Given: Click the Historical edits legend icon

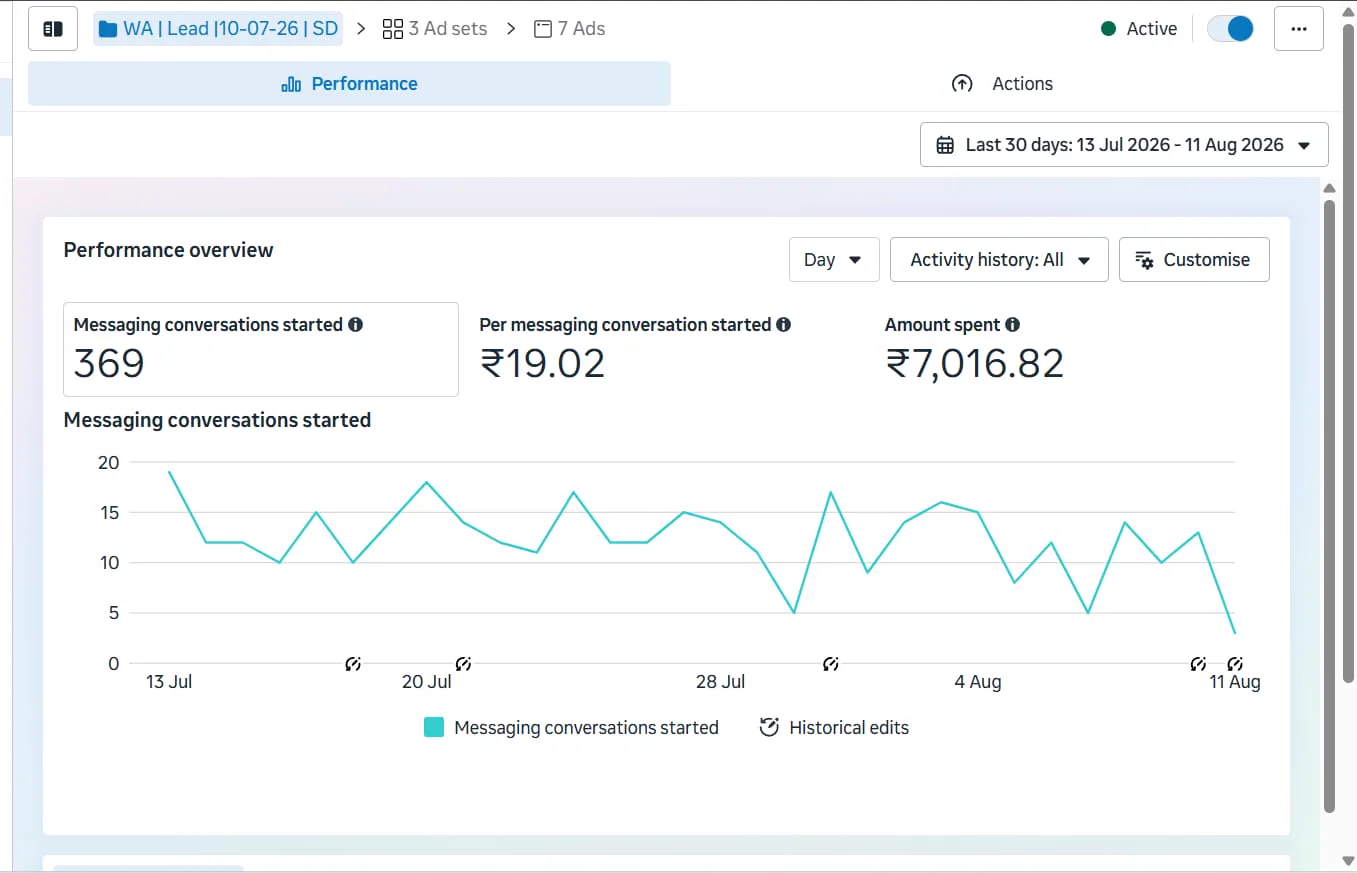Looking at the screenshot, I should click(x=769, y=727).
